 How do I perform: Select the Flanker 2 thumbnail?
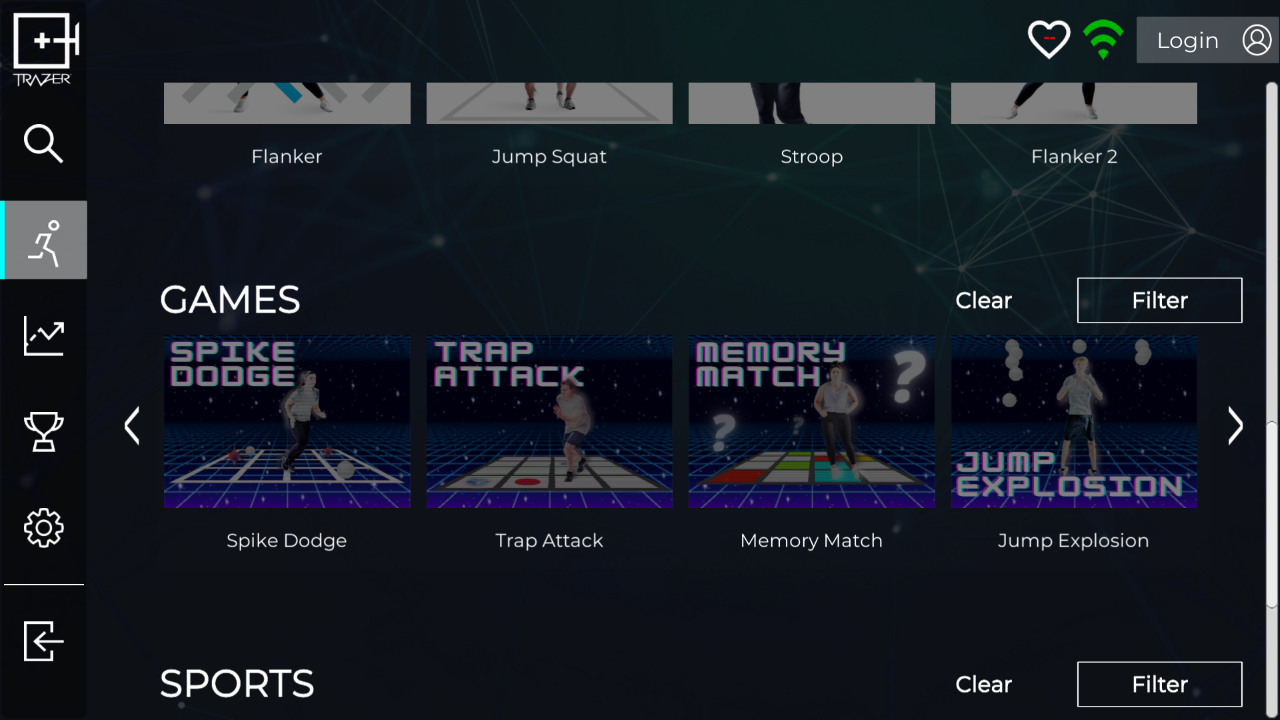pyautogui.click(x=1074, y=103)
